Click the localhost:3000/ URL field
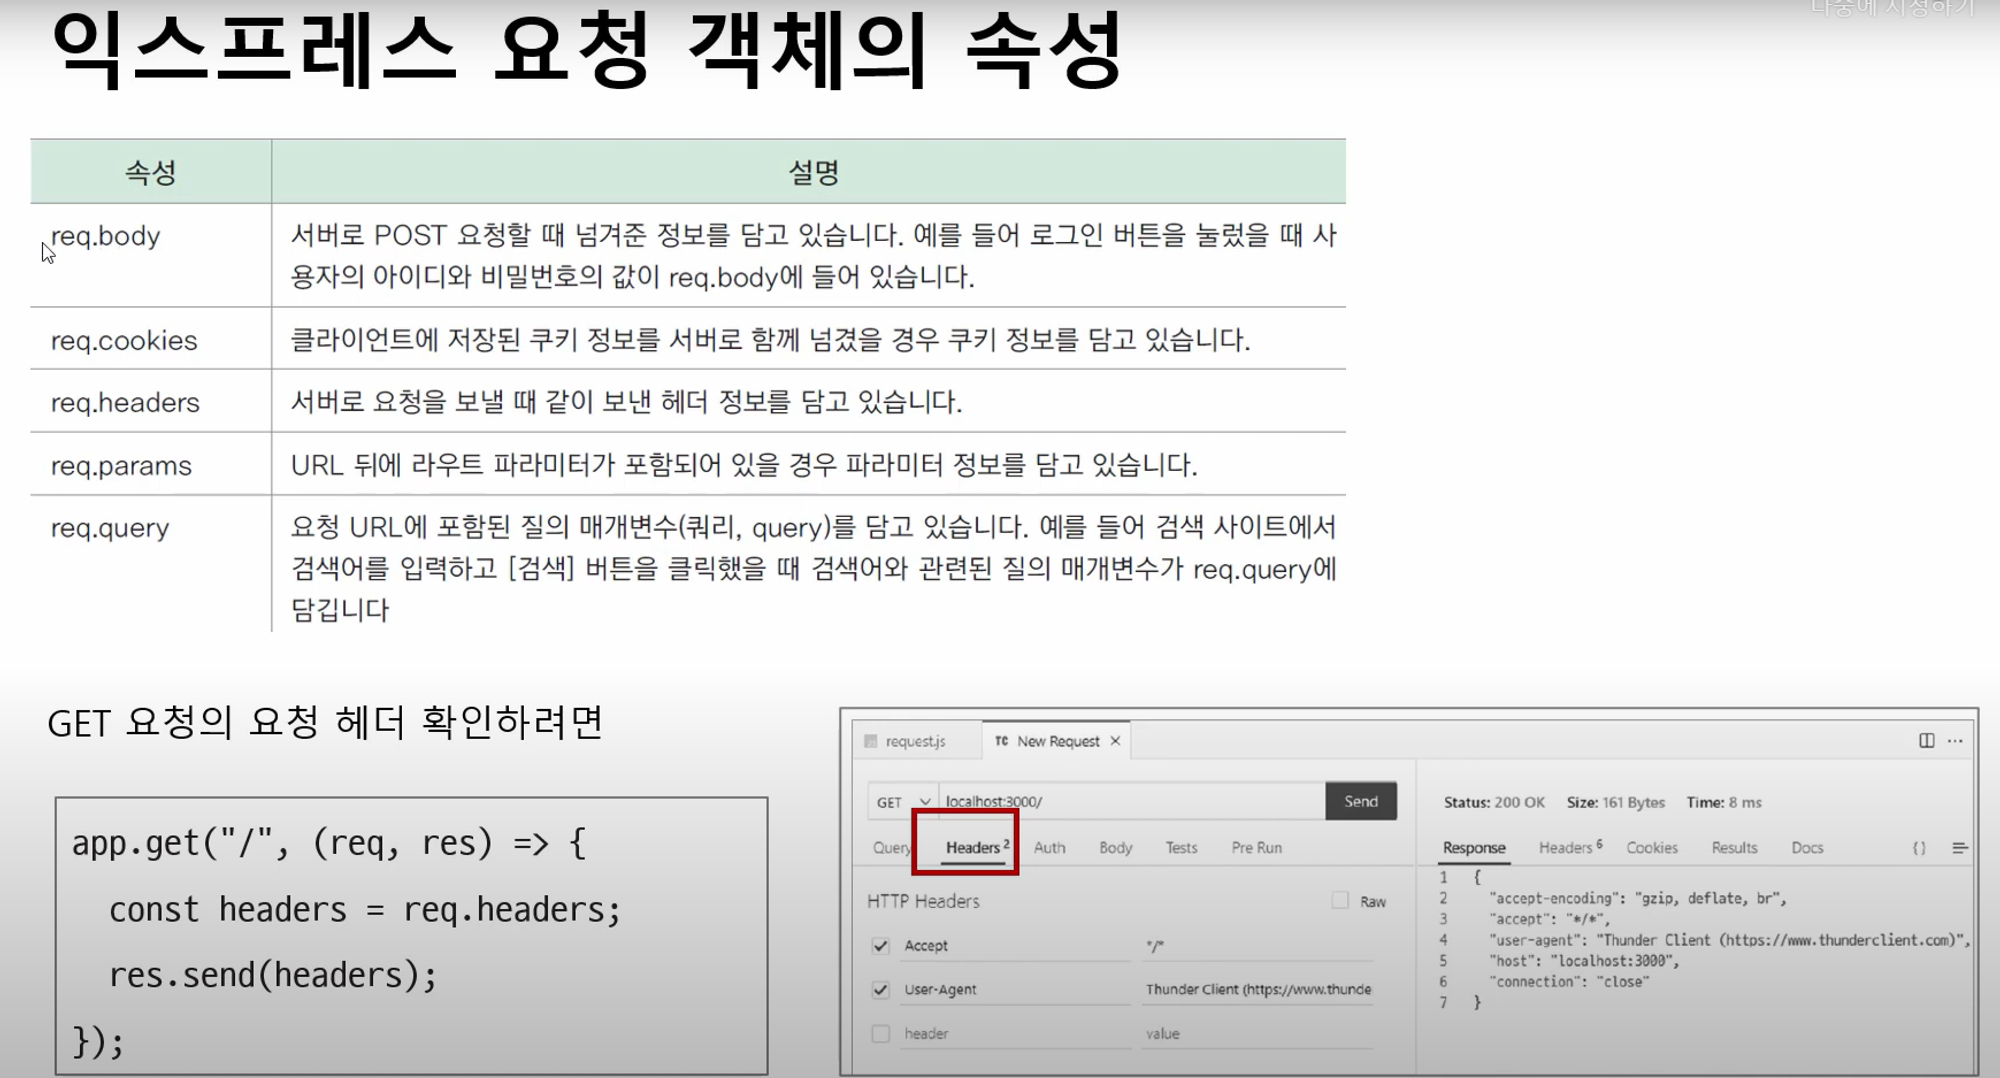This screenshot has width=2000, height=1078. [1132, 802]
